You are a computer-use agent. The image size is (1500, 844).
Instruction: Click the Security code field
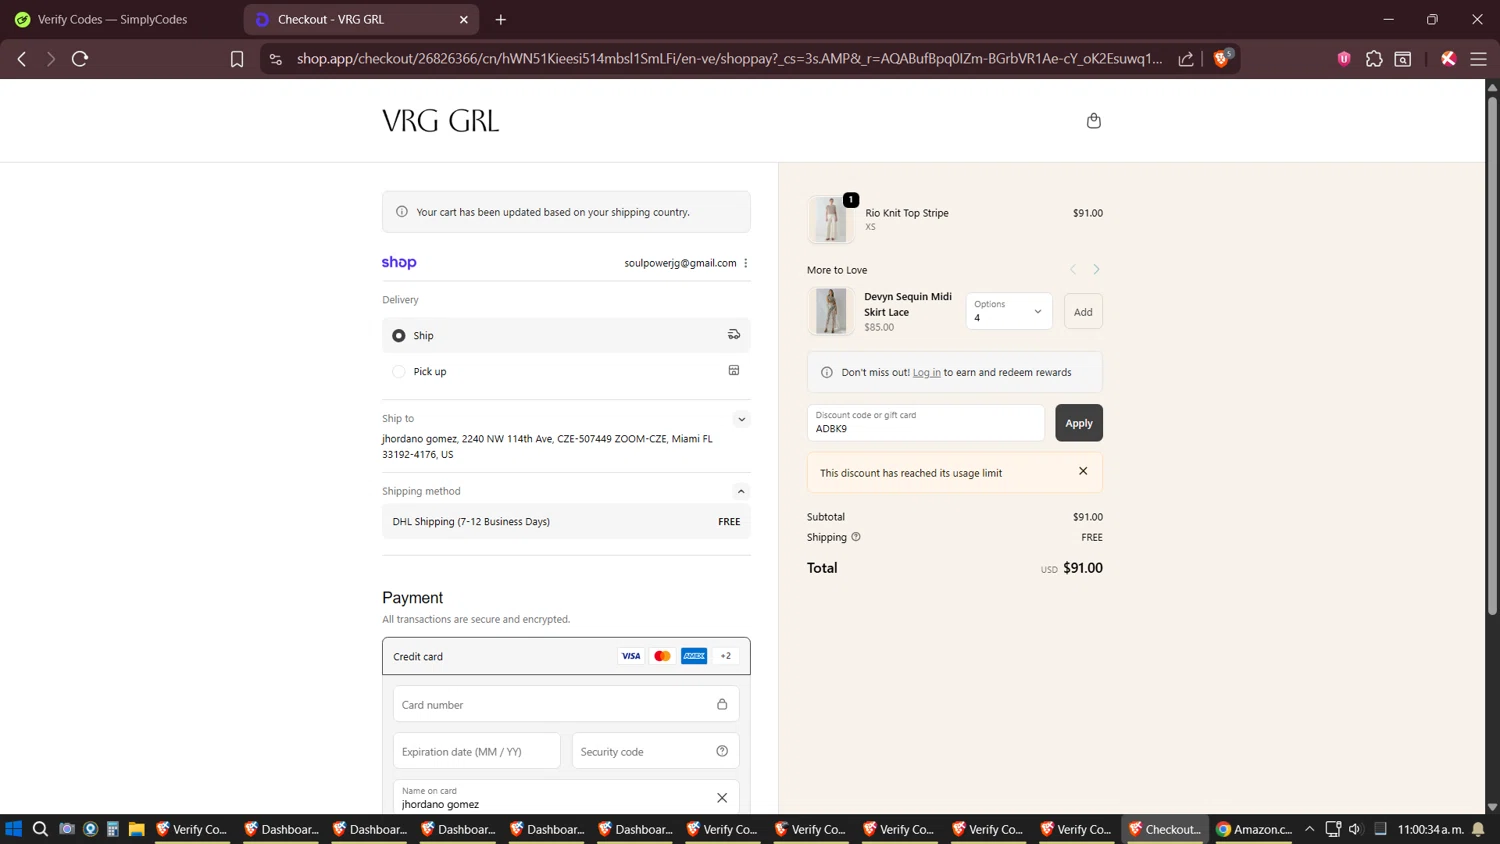655,751
